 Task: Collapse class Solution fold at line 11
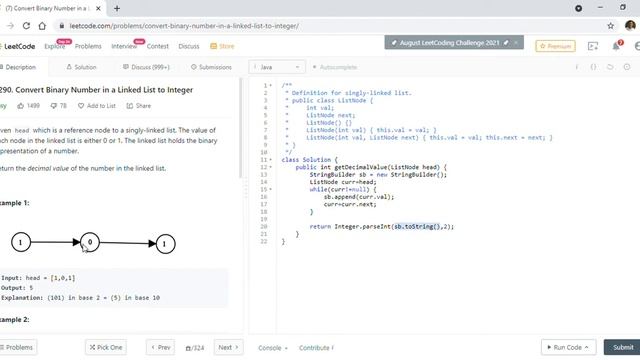click(x=271, y=160)
